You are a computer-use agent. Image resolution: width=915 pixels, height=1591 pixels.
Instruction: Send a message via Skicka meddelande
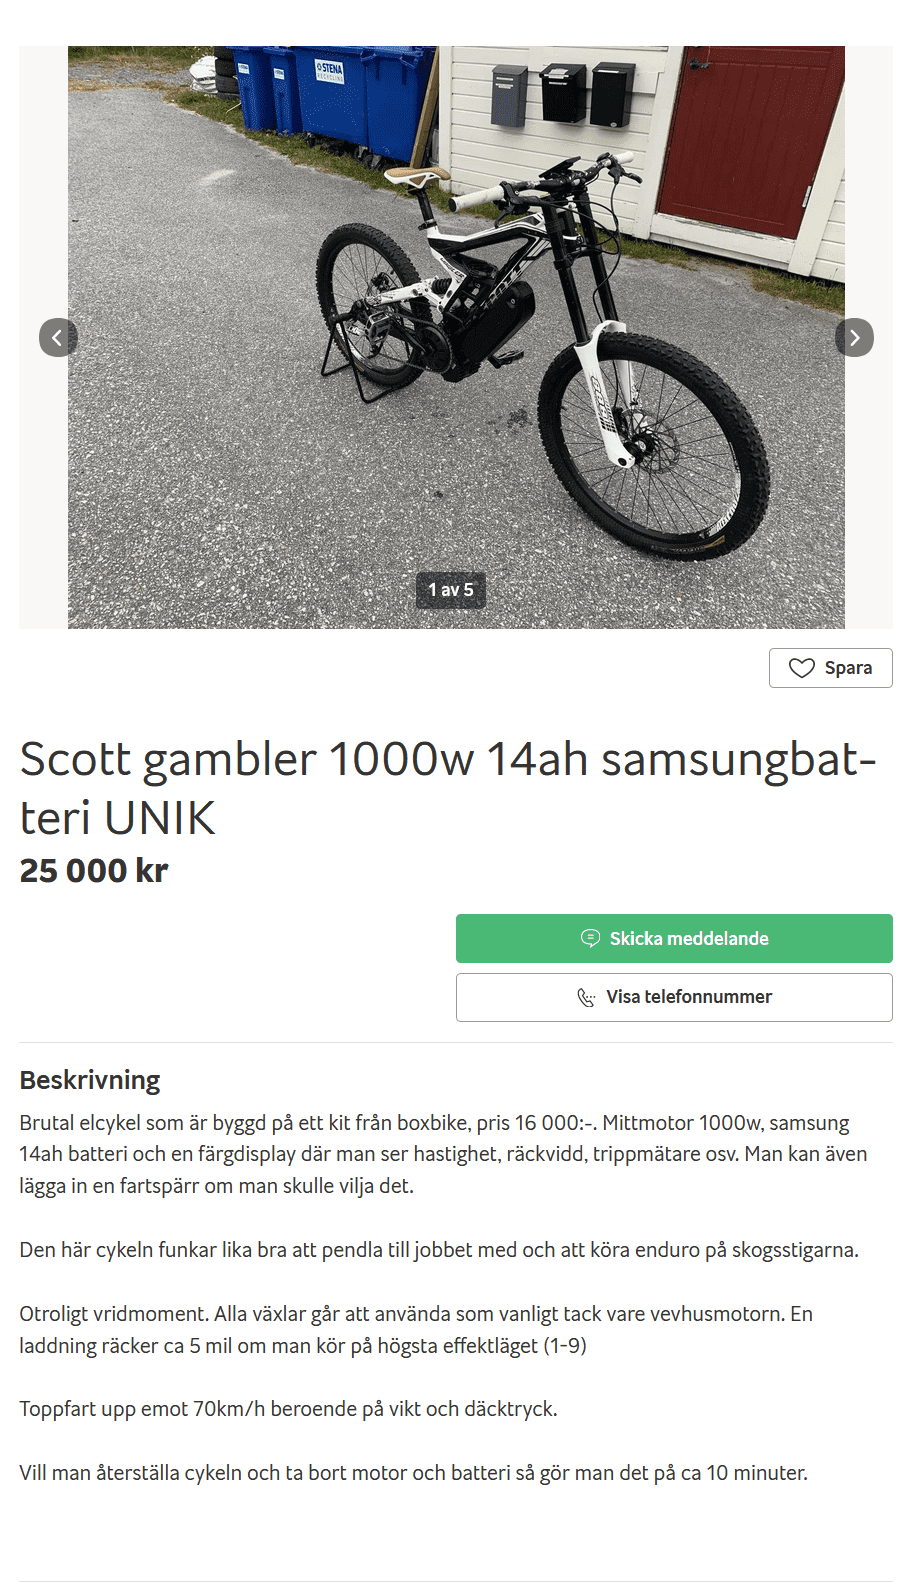pyautogui.click(x=674, y=938)
